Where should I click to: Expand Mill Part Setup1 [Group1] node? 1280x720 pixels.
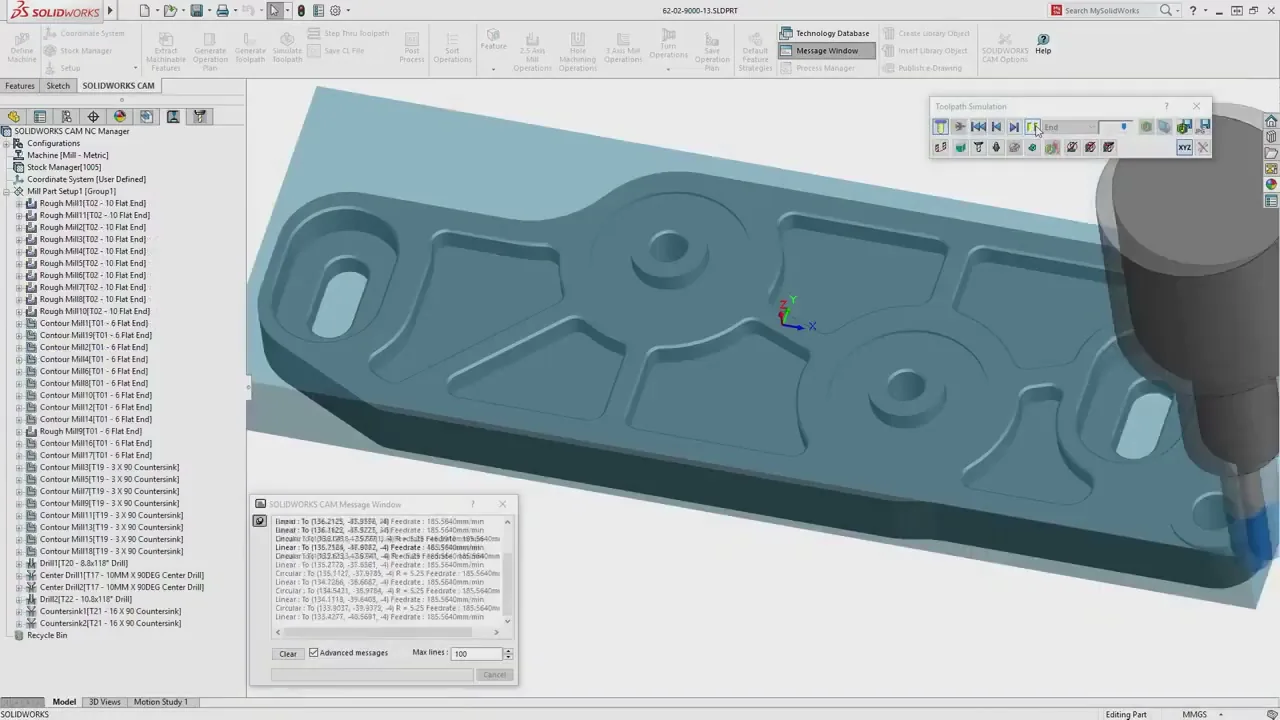click(x=6, y=191)
